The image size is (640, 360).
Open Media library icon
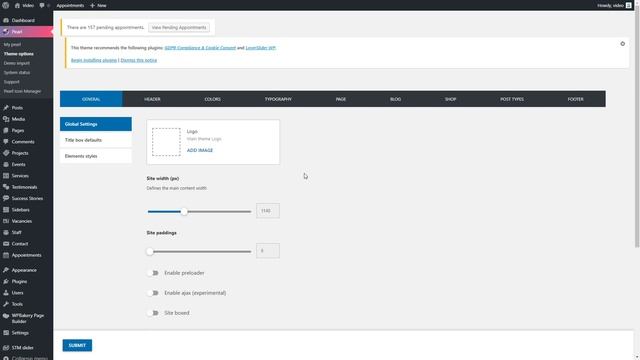point(6,119)
